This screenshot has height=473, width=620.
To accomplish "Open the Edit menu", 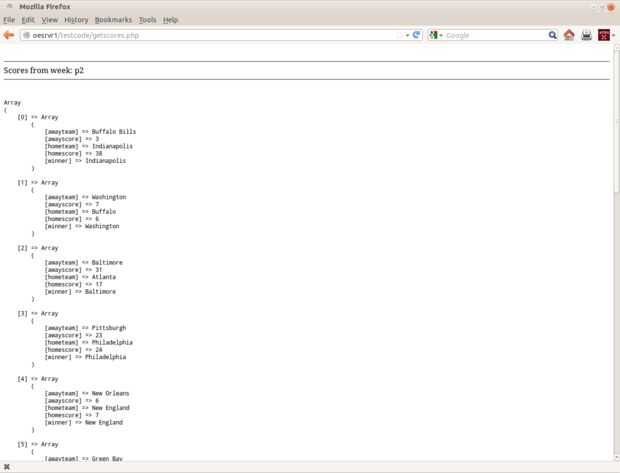I will pos(28,20).
